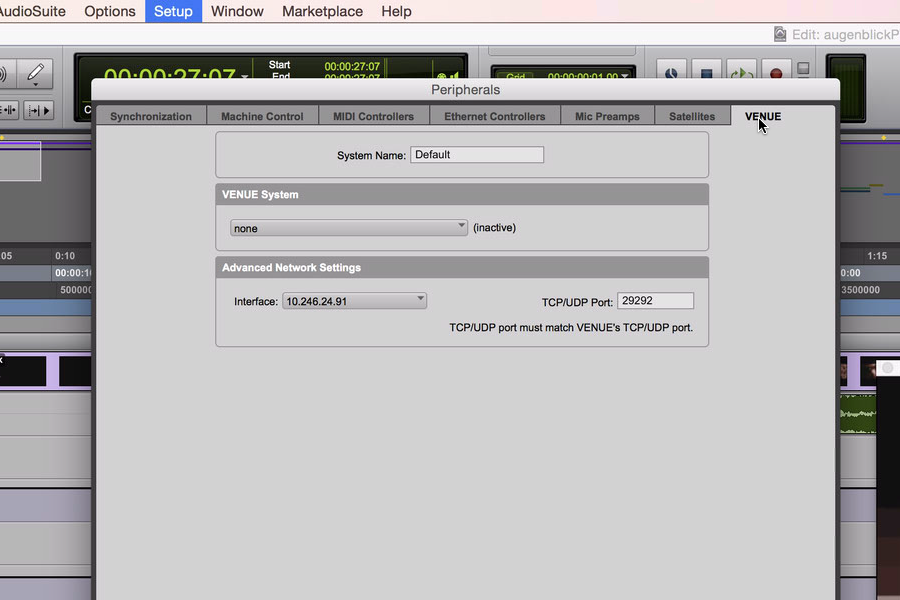Go to the MIDI Controllers tab

point(373,117)
